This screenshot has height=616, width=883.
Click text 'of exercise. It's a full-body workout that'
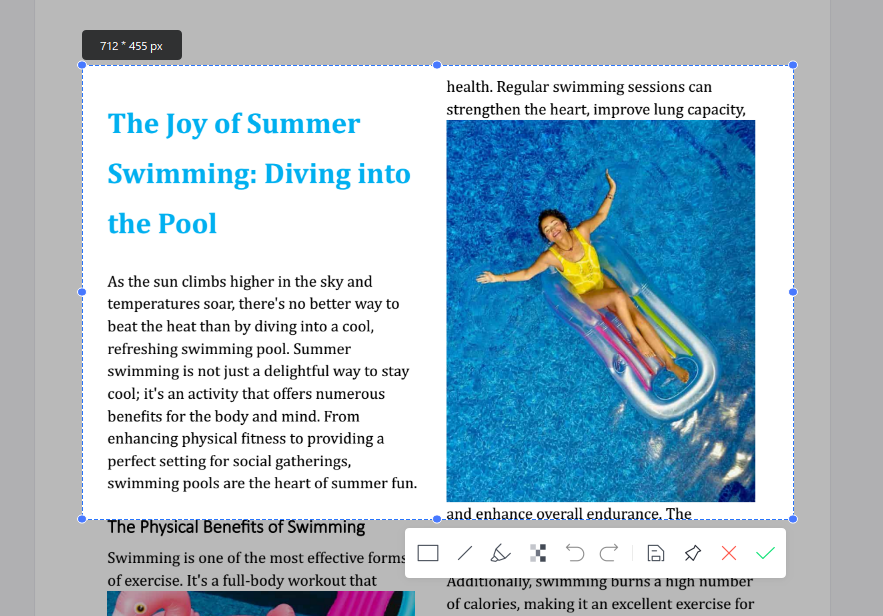click(x=242, y=581)
